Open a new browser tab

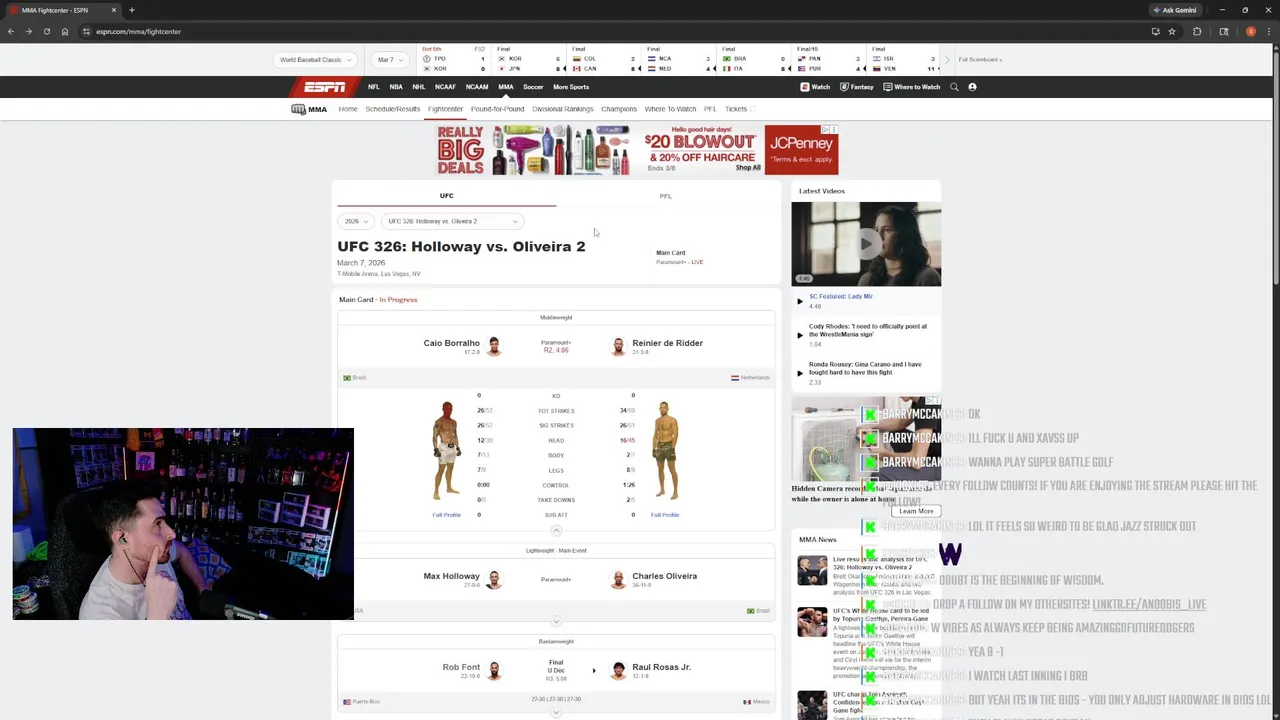[131, 10]
